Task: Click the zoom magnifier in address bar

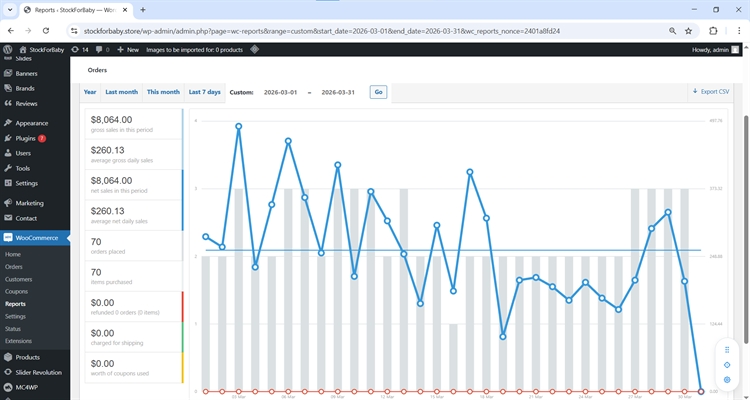Action: 673,31
